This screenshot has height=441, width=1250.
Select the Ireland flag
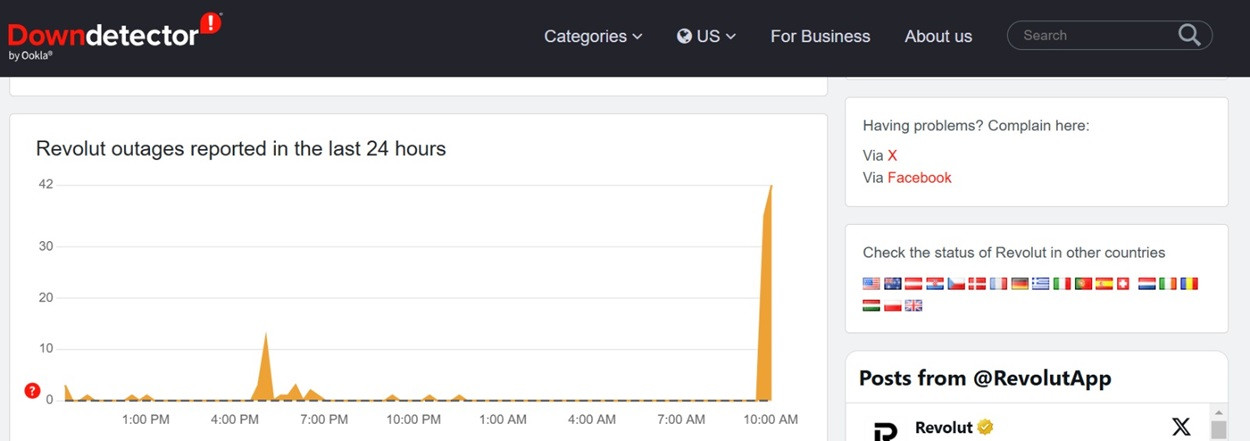click(x=1168, y=284)
